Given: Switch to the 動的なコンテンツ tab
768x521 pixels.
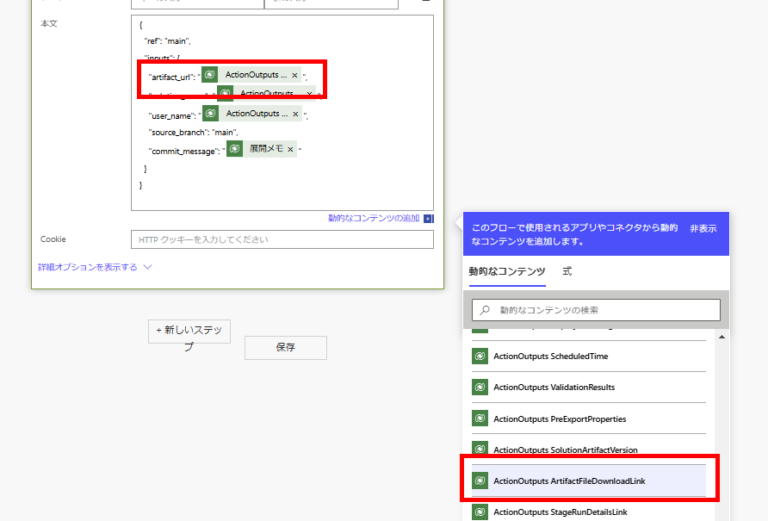Looking at the screenshot, I should (x=507, y=272).
